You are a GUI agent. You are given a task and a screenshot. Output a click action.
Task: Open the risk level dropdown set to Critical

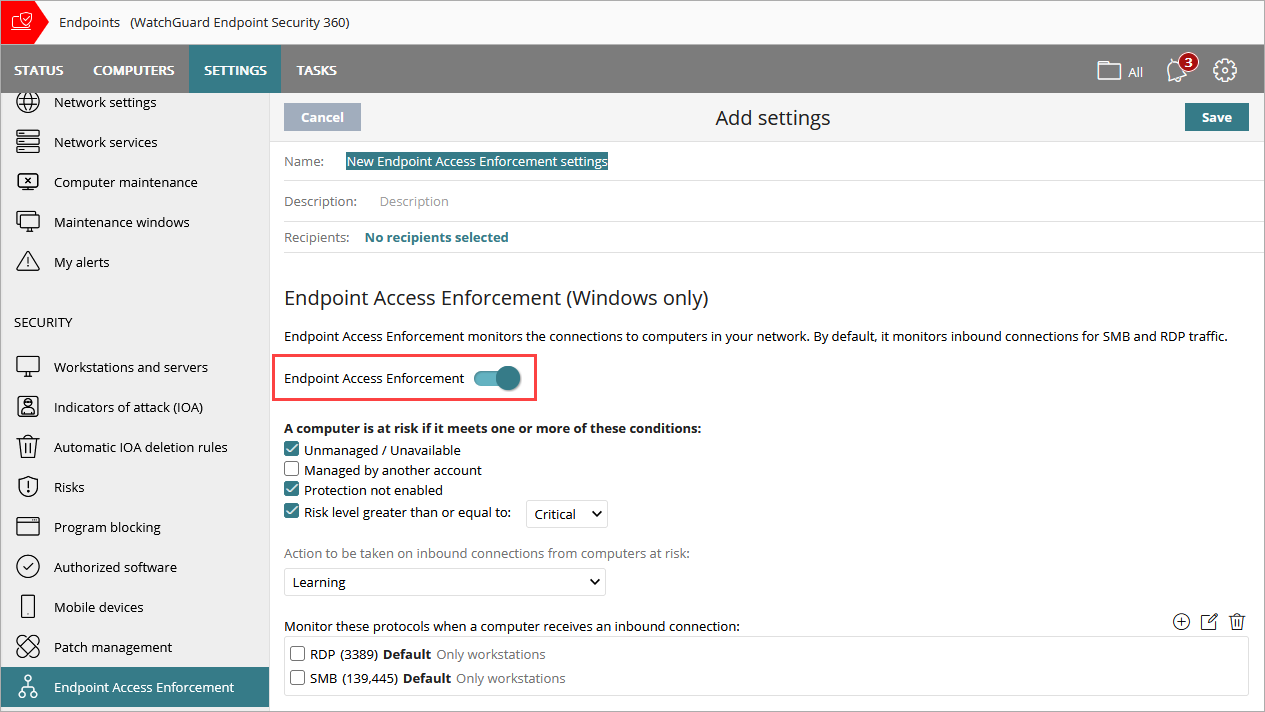[x=566, y=513]
